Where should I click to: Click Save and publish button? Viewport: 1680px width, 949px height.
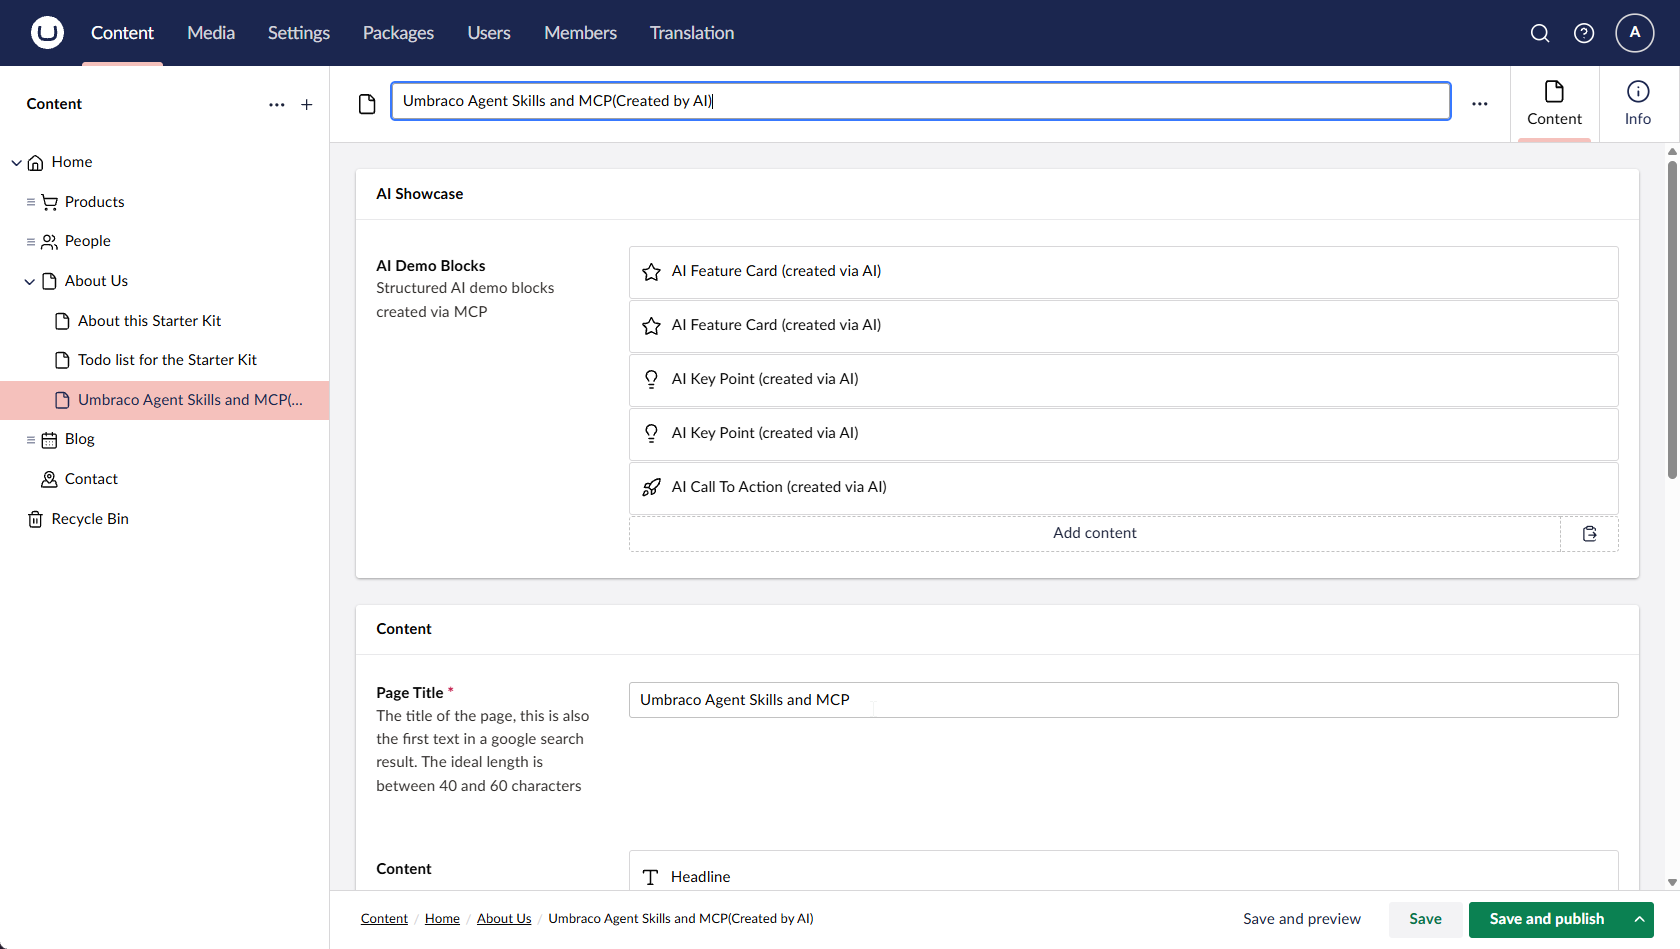pyautogui.click(x=1547, y=919)
